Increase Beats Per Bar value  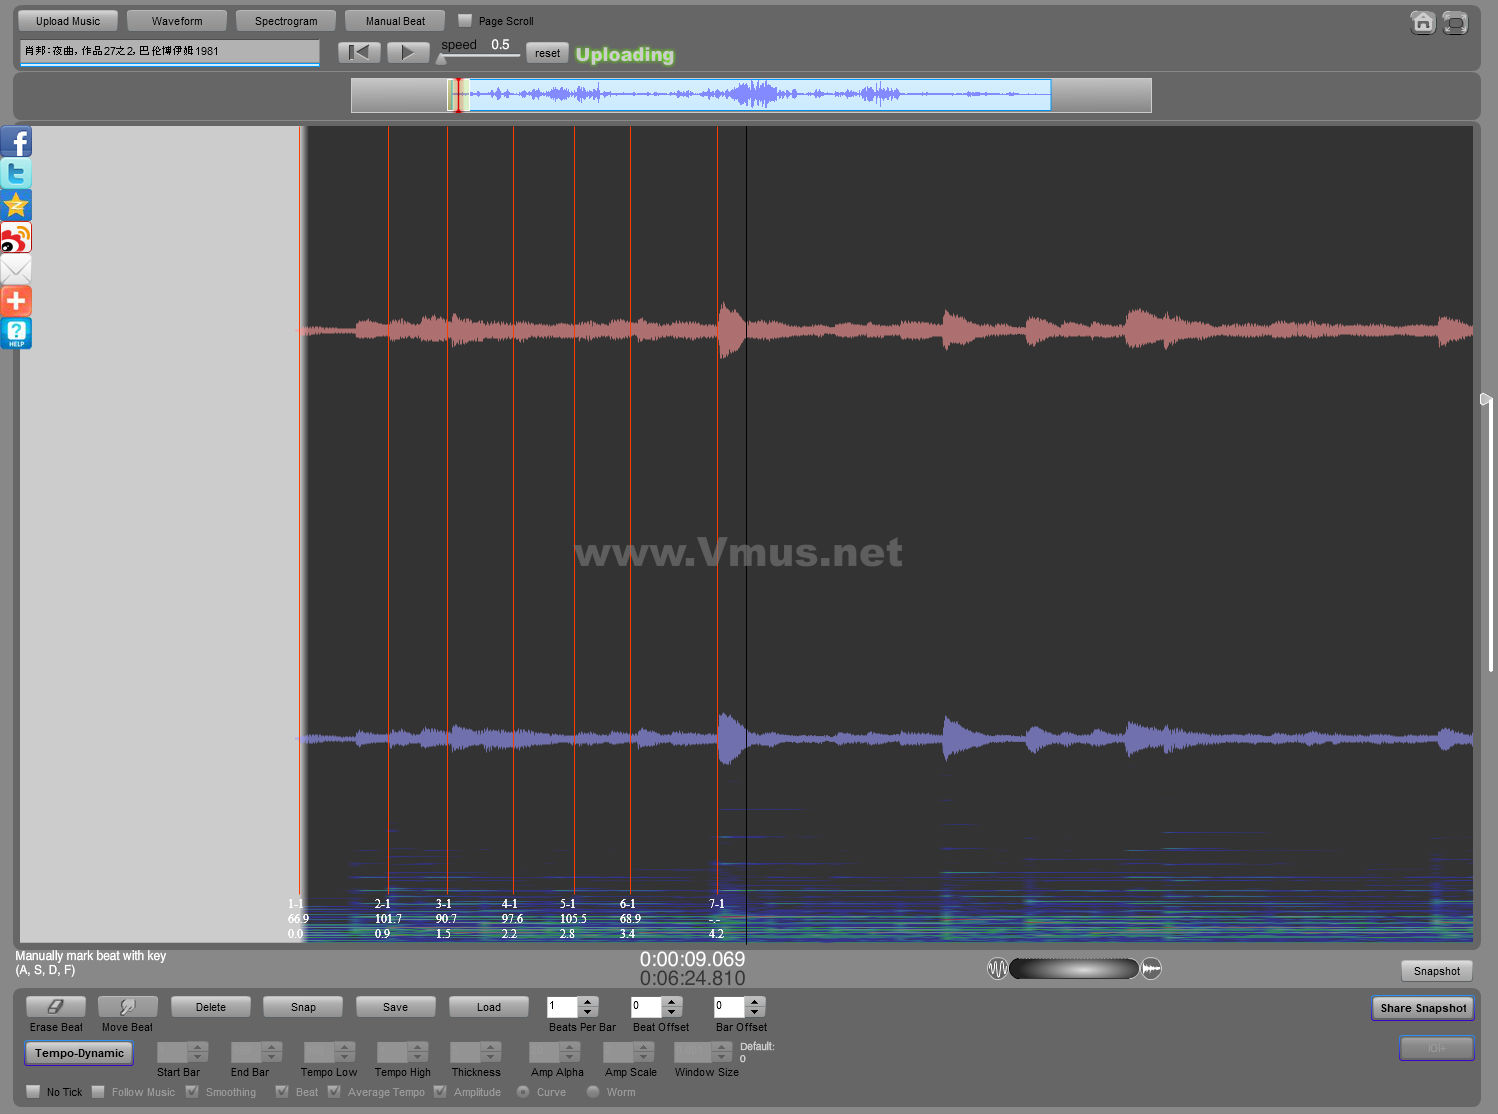(588, 1002)
